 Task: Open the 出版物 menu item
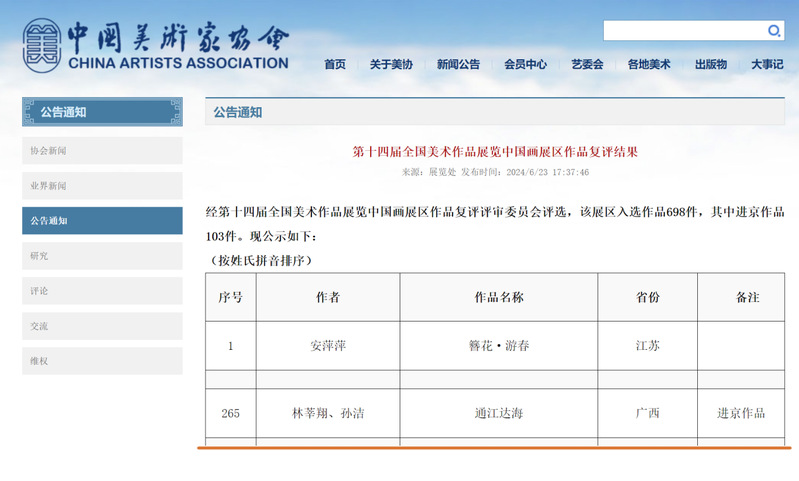pyautogui.click(x=711, y=64)
